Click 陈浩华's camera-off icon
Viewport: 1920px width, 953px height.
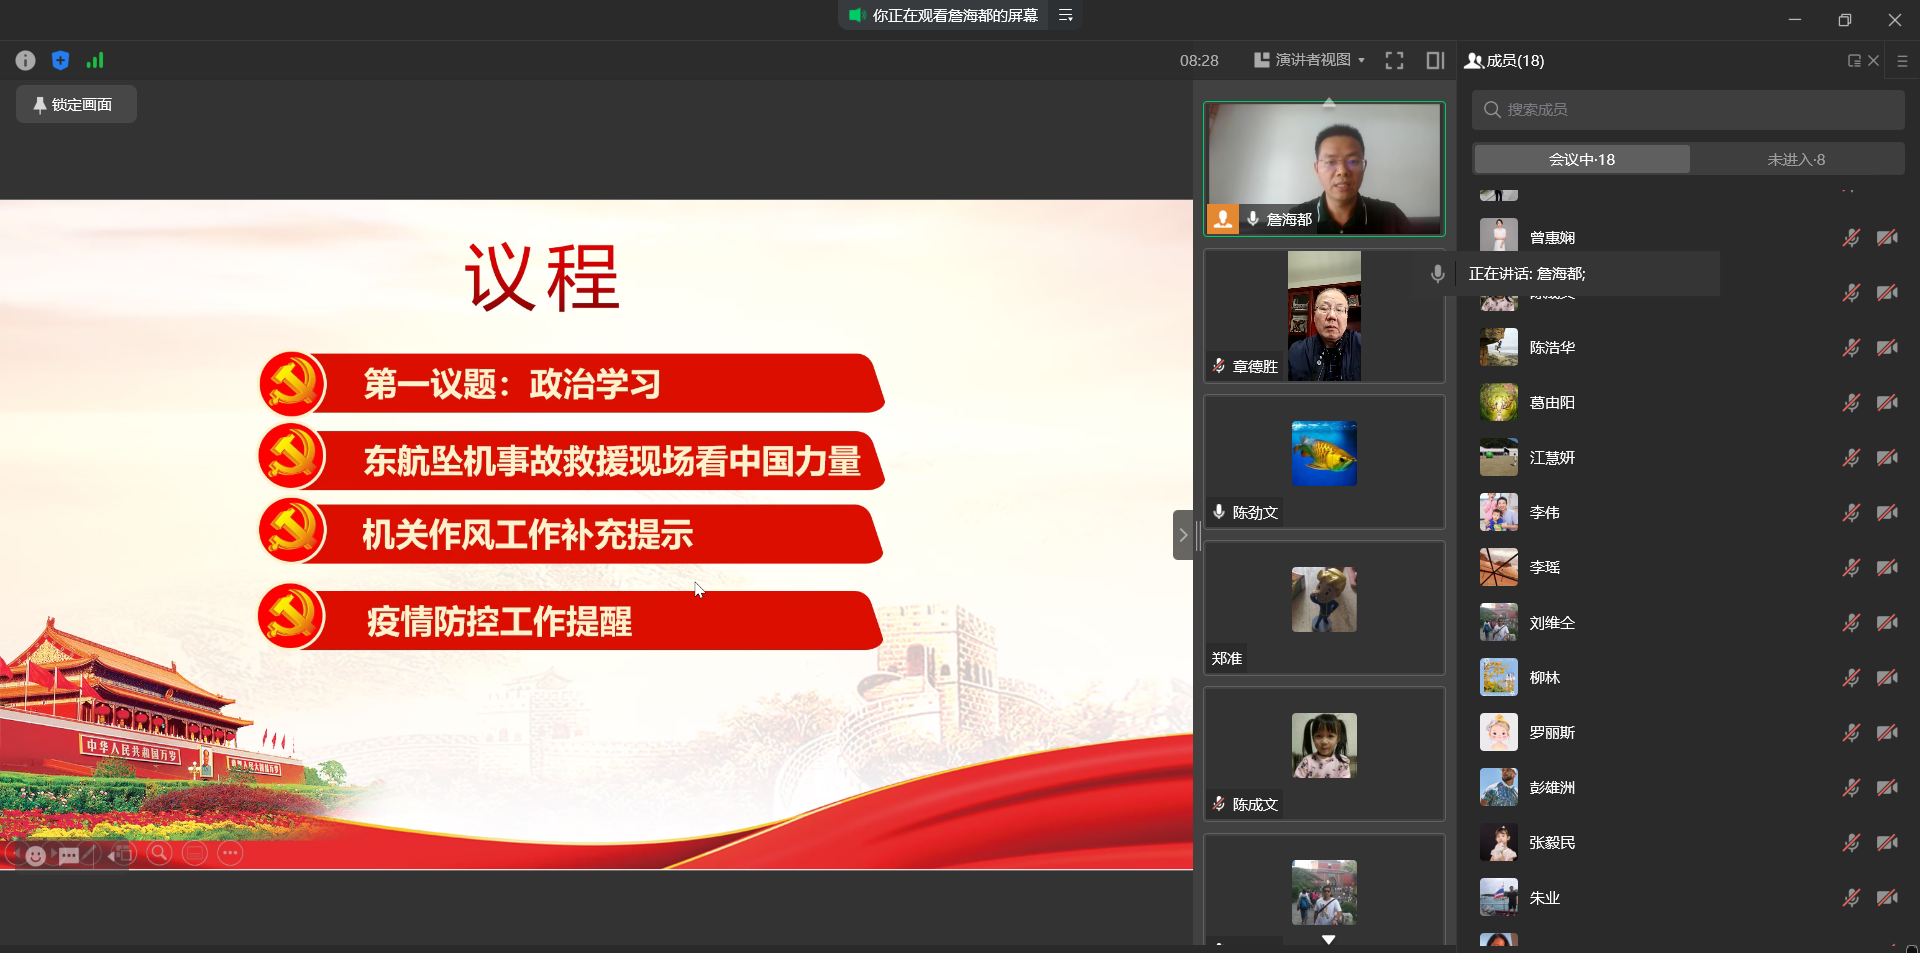pos(1887,348)
